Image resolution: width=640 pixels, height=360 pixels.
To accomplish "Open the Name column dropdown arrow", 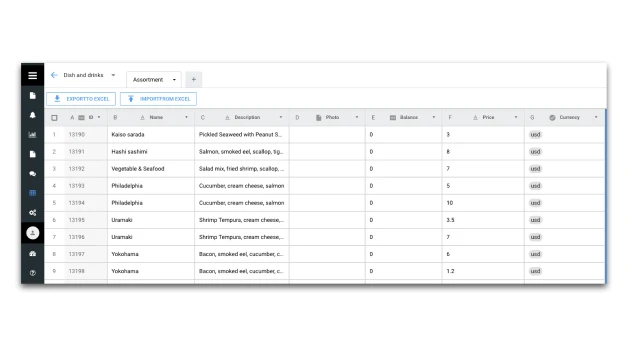I will tap(187, 118).
